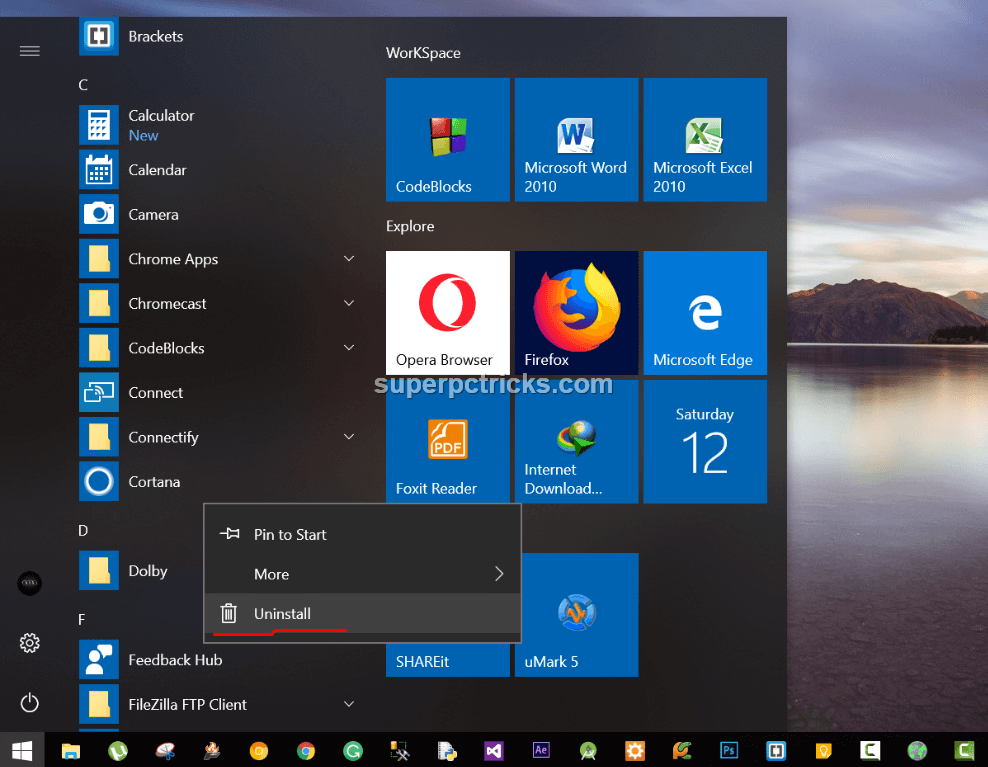Image resolution: width=988 pixels, height=767 pixels.
Task: Open Google Chrome from the taskbar
Action: [x=306, y=751]
